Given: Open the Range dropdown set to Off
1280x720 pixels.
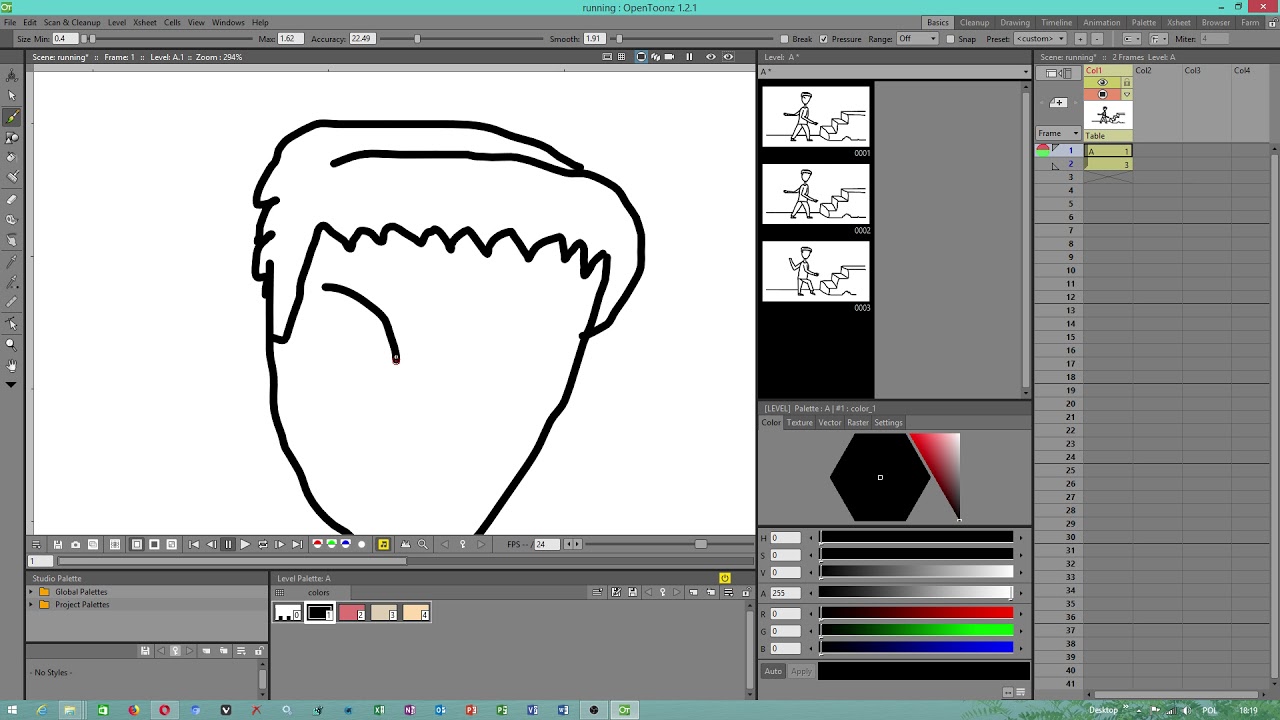Looking at the screenshot, I should 917,39.
